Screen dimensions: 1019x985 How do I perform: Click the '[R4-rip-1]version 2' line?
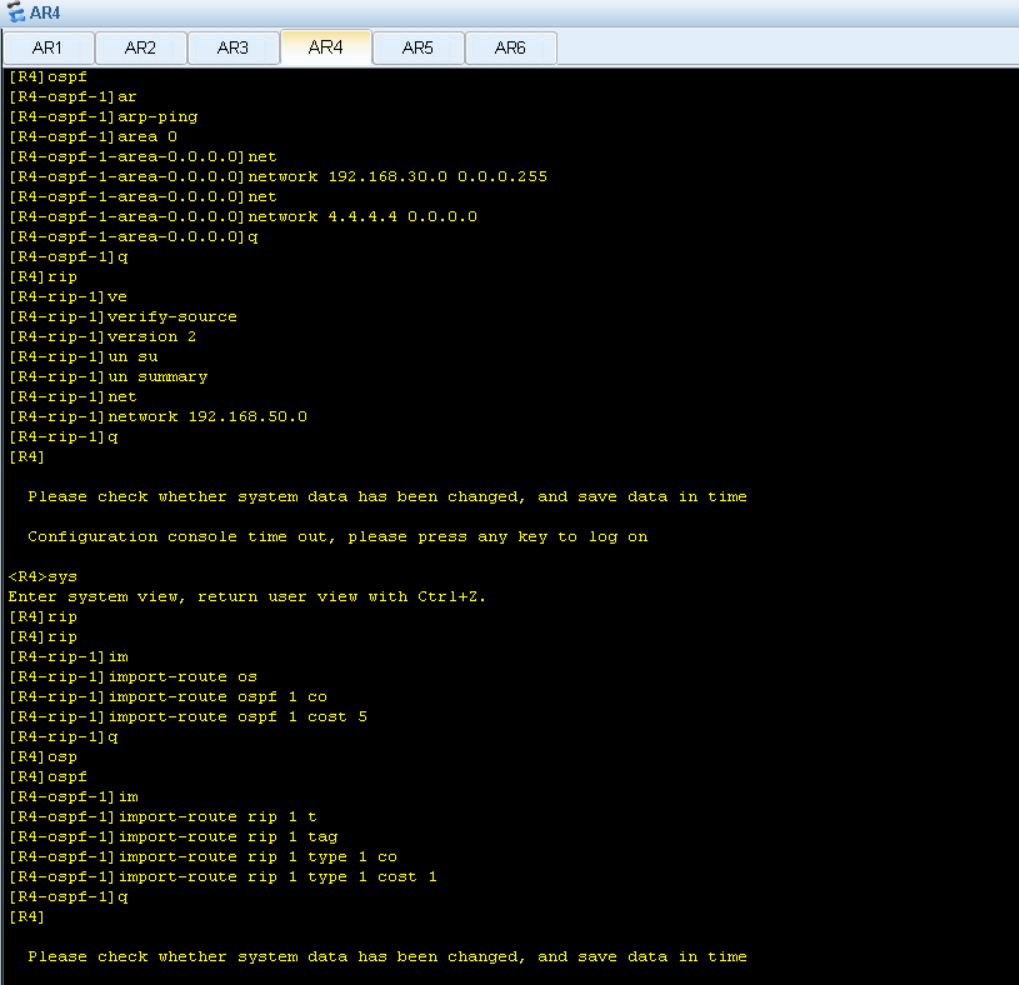102,337
